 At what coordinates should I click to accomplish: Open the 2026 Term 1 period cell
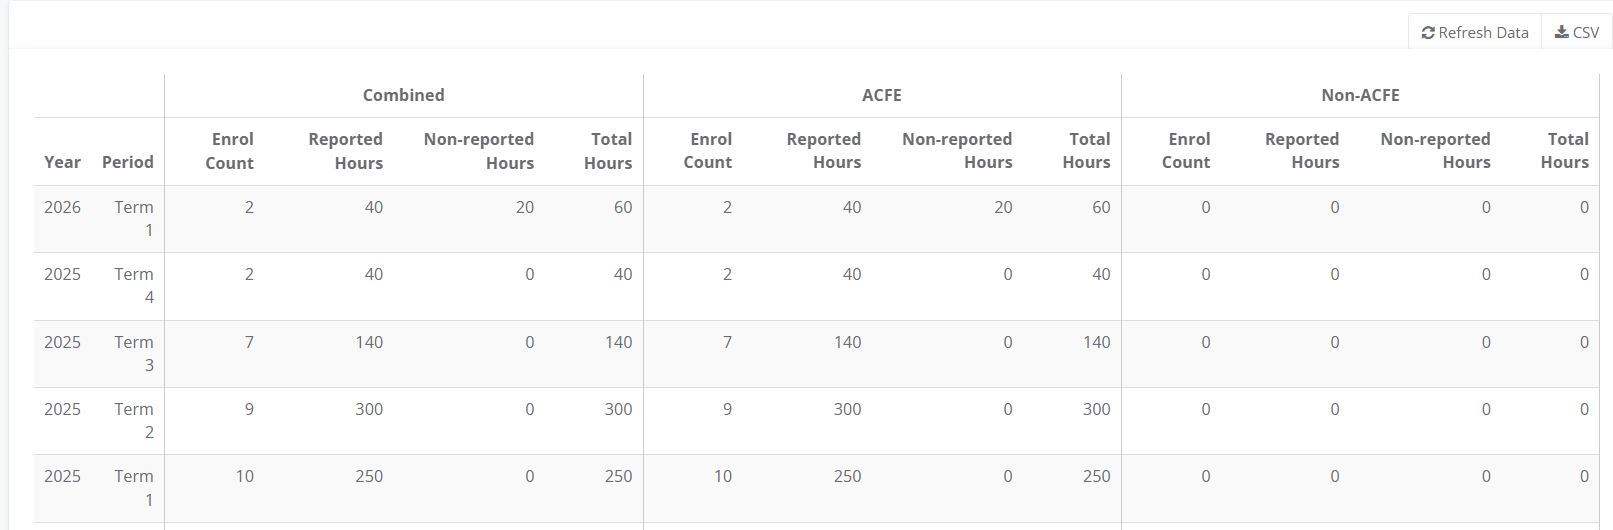pyautogui.click(x=134, y=218)
